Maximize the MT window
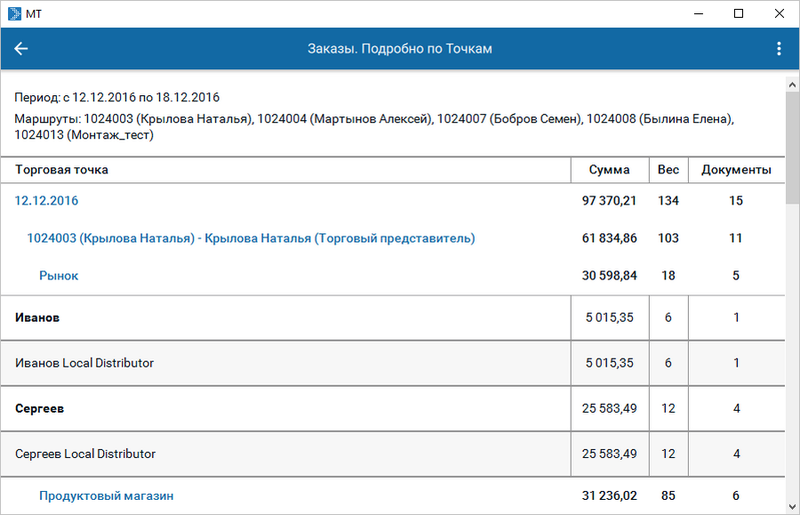Screen dimensions: 800x515 coord(738,14)
